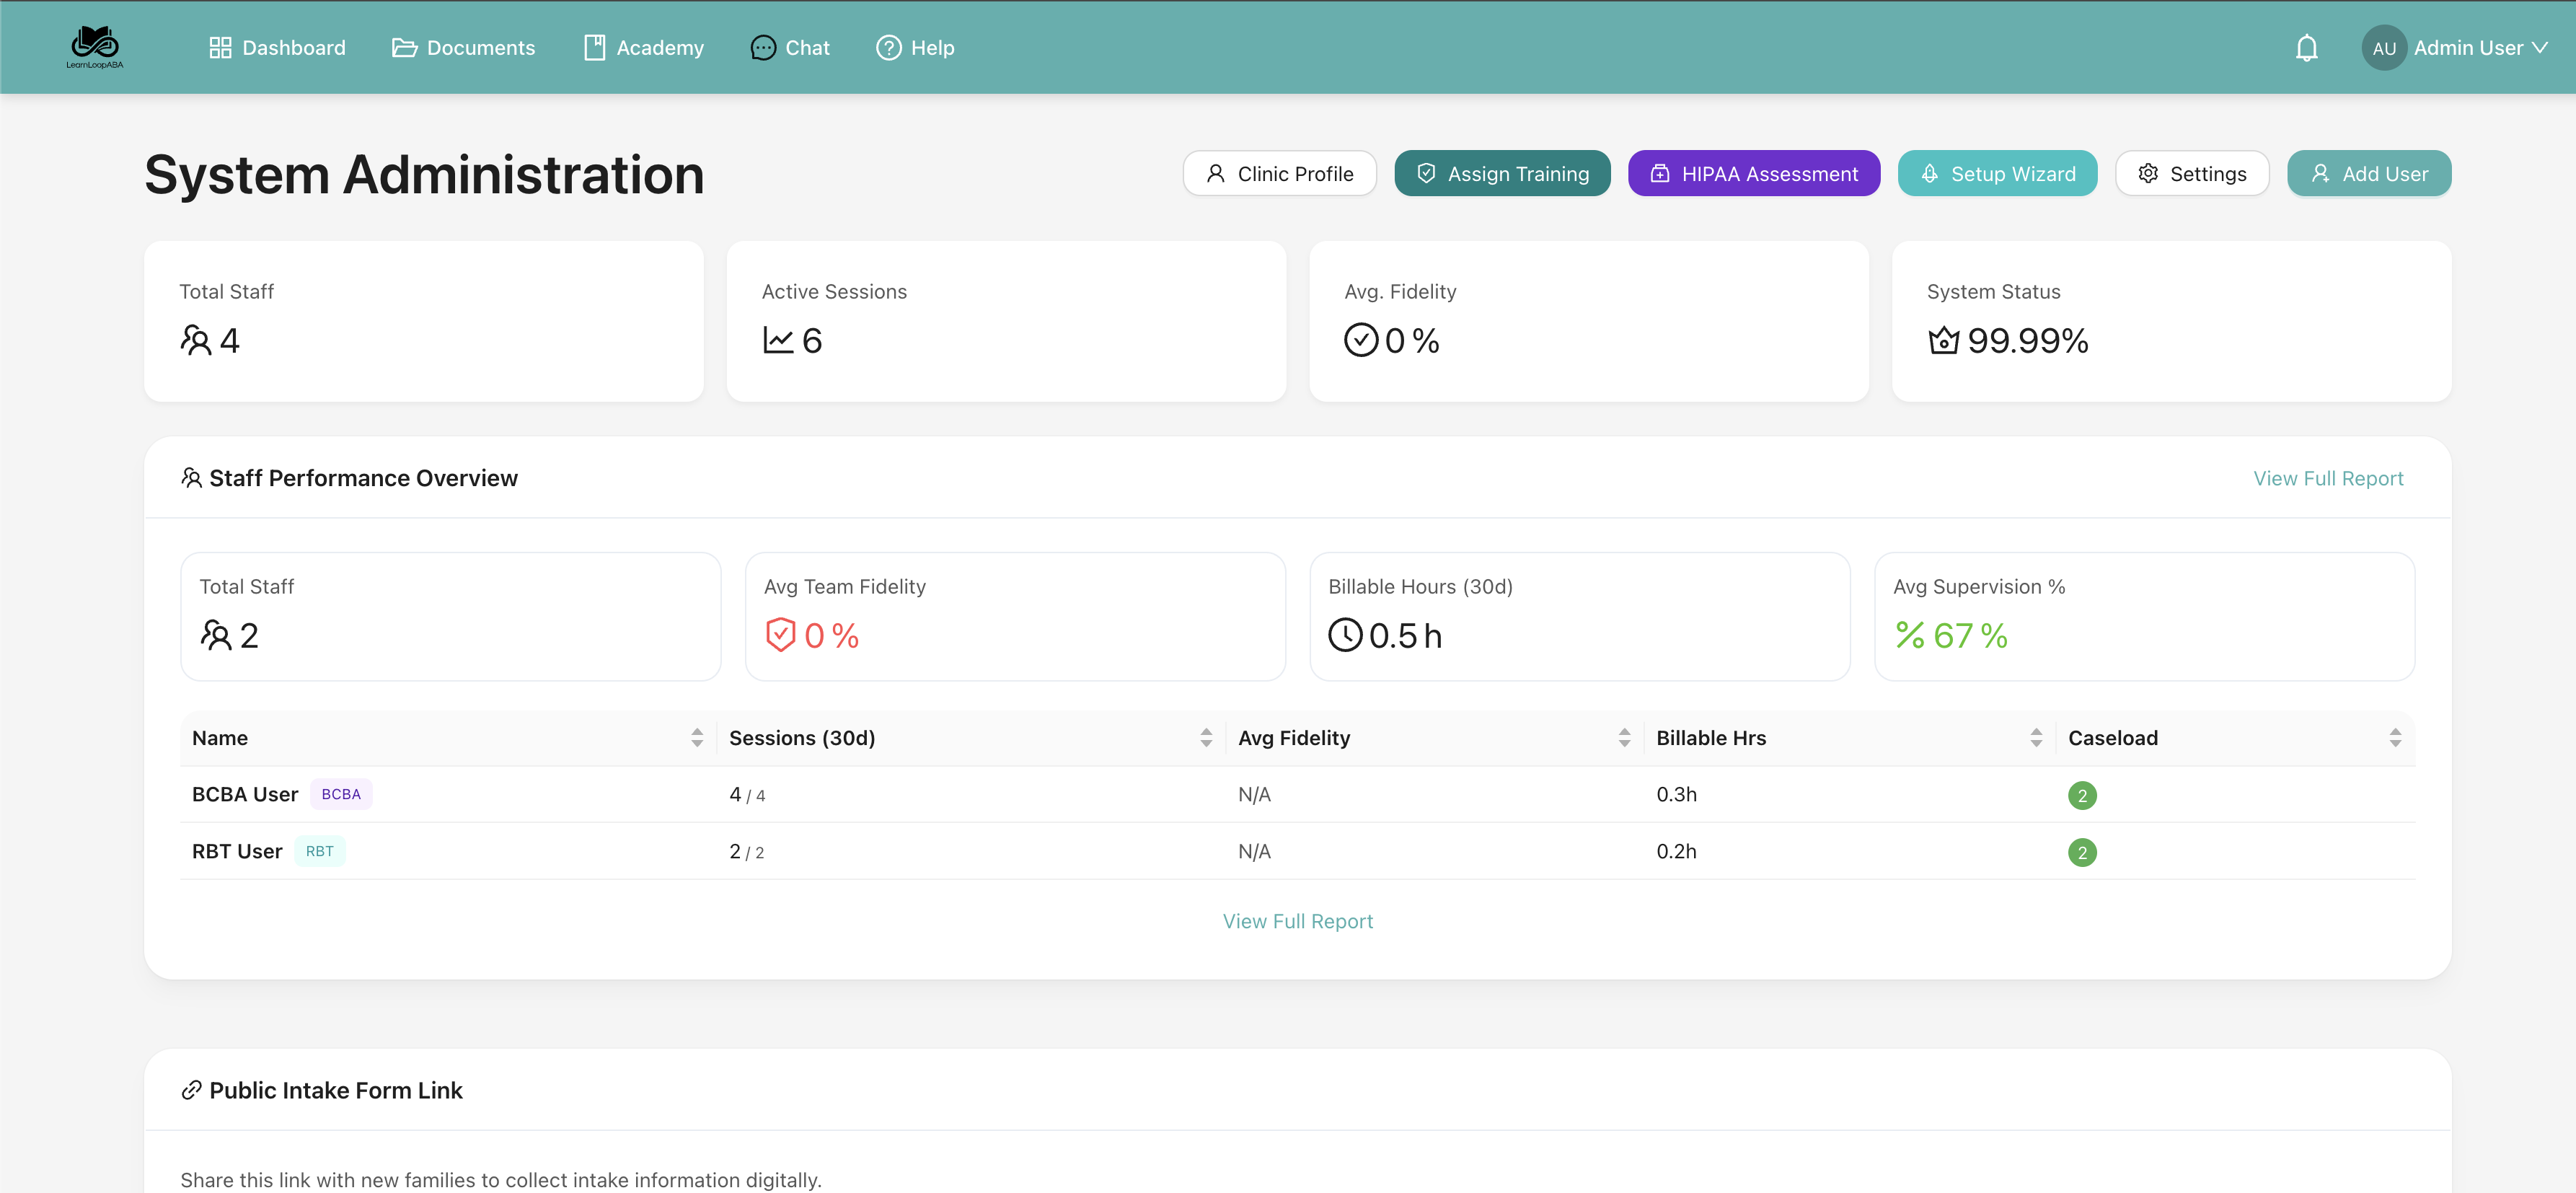Click the Help question mark icon
The image size is (2576, 1193).
[887, 47]
